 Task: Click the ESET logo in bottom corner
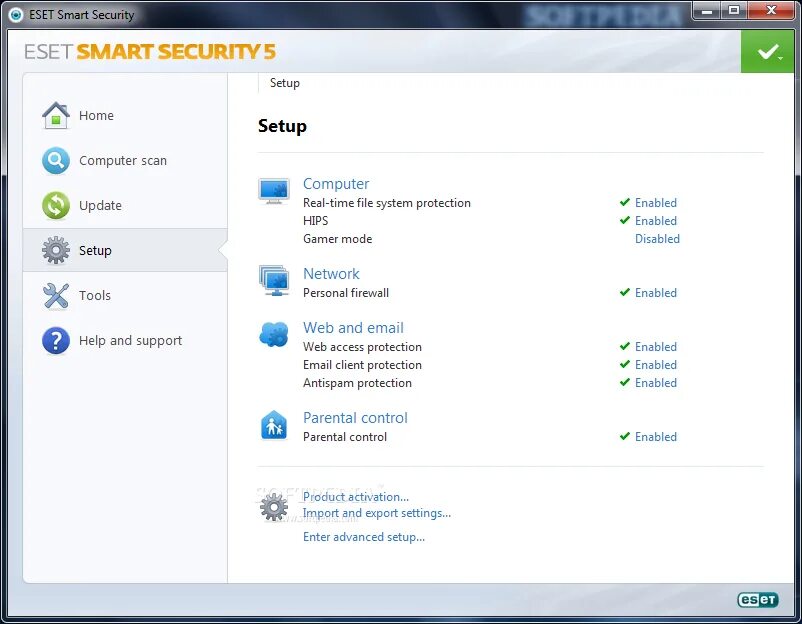758,599
